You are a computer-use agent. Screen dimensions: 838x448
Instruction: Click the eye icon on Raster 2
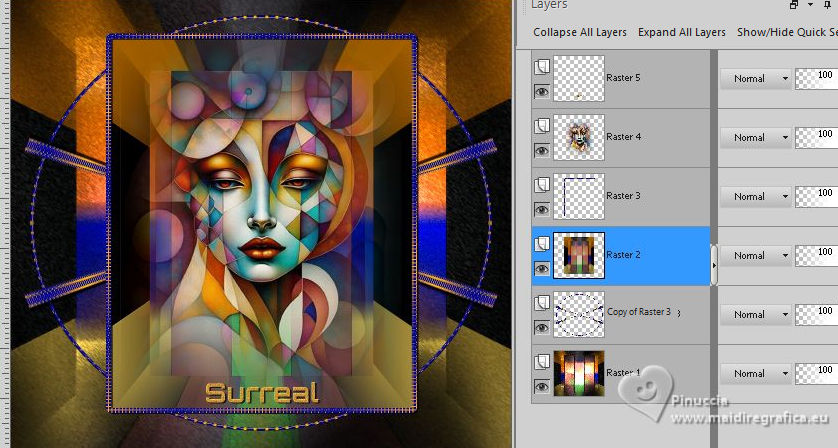click(541, 269)
